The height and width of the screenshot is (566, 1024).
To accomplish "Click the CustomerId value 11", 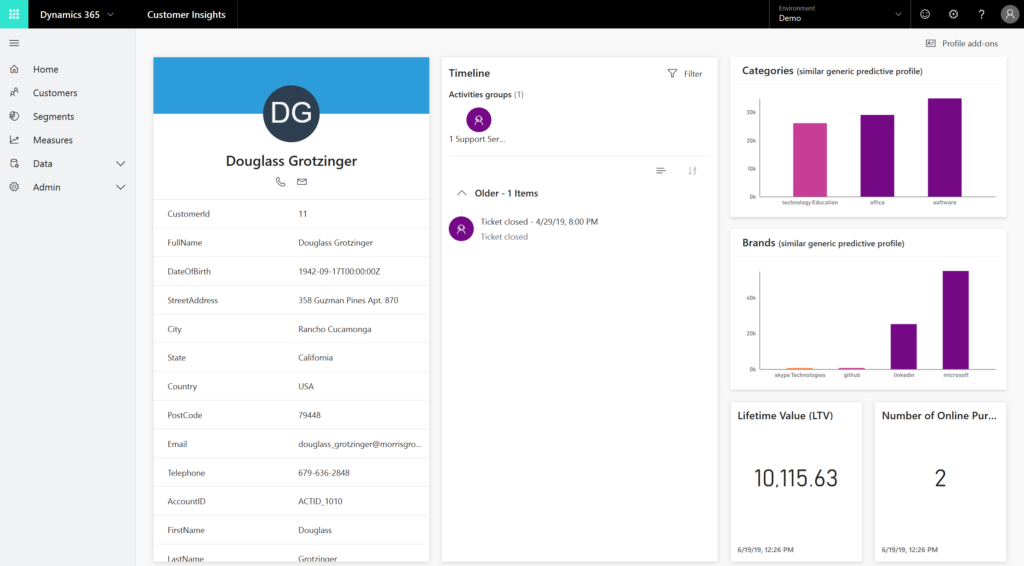I will click(302, 213).
